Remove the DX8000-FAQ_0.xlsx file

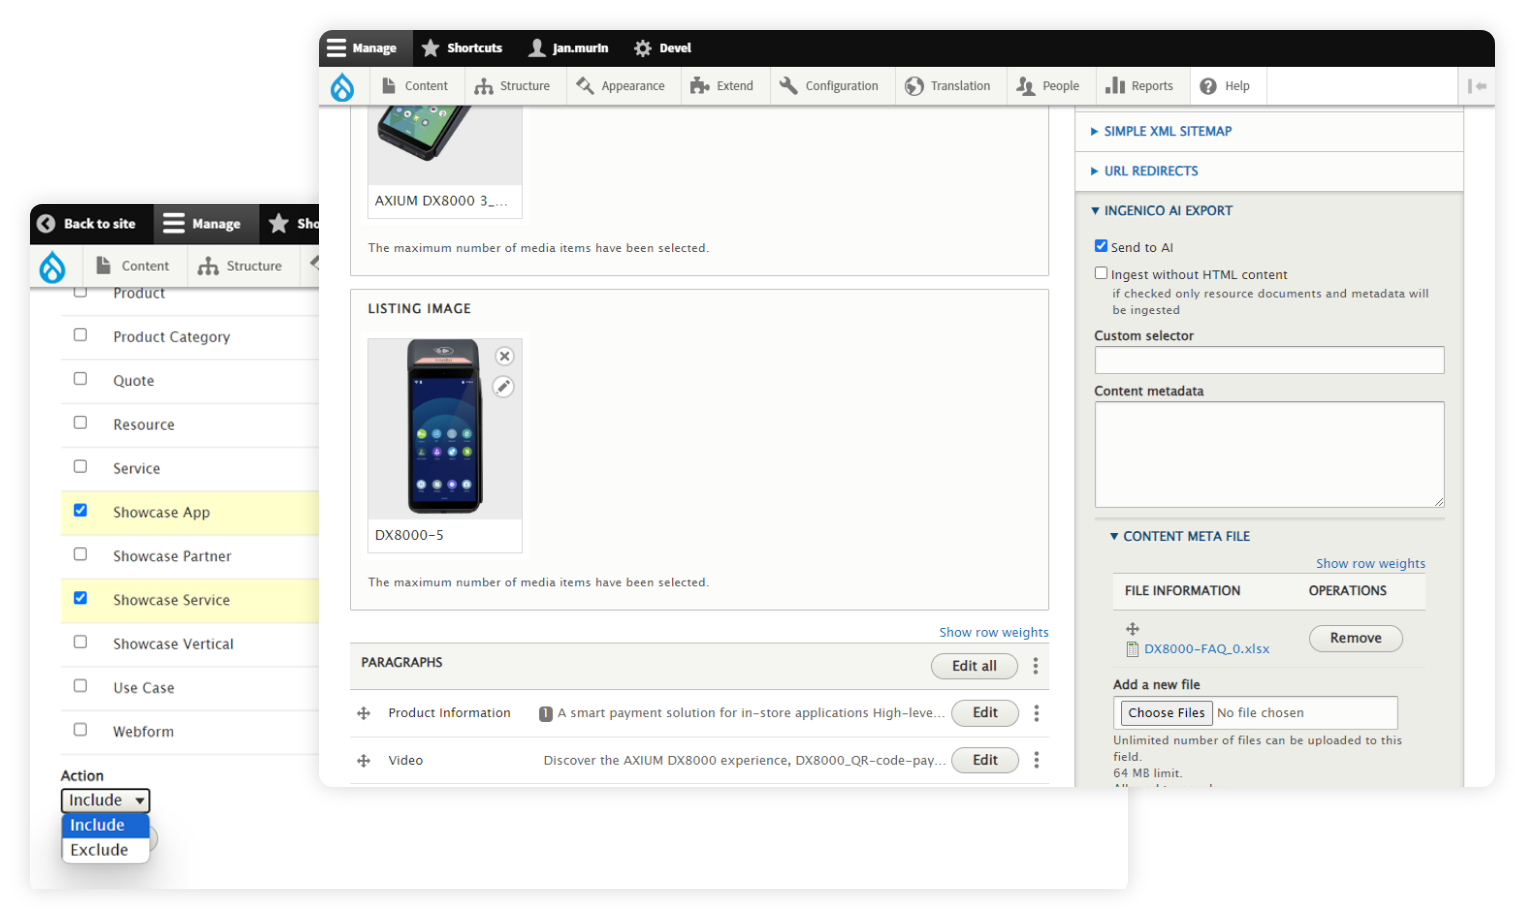point(1355,638)
